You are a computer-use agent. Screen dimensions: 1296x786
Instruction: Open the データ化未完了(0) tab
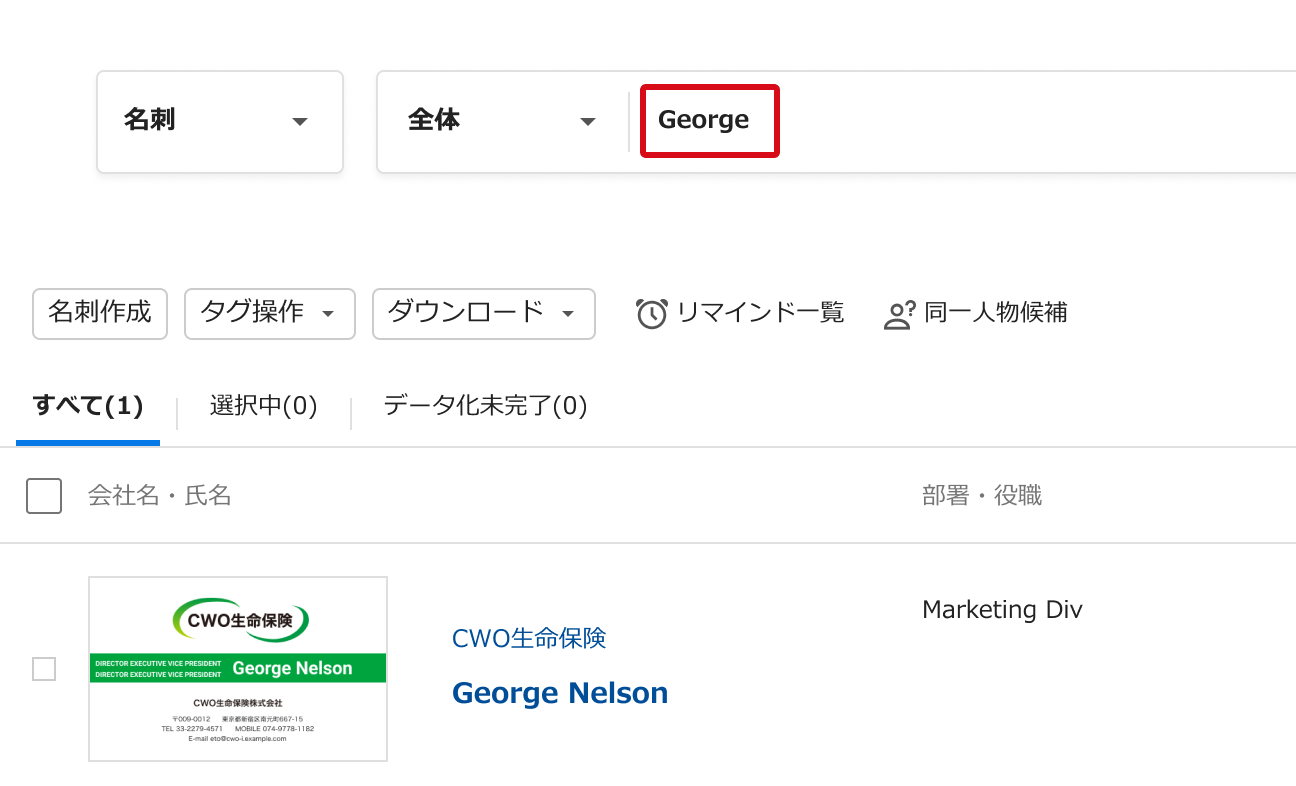[485, 406]
